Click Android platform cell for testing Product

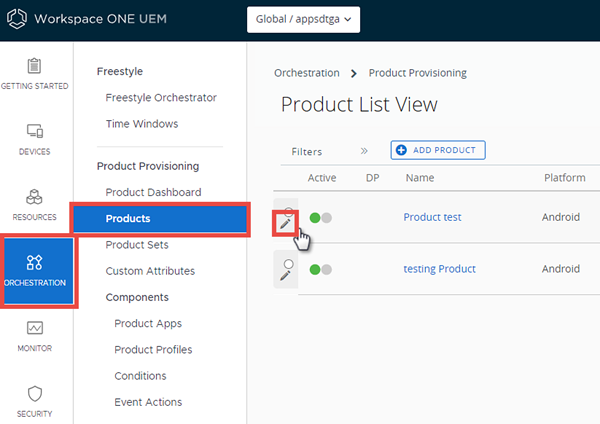[x=561, y=269]
